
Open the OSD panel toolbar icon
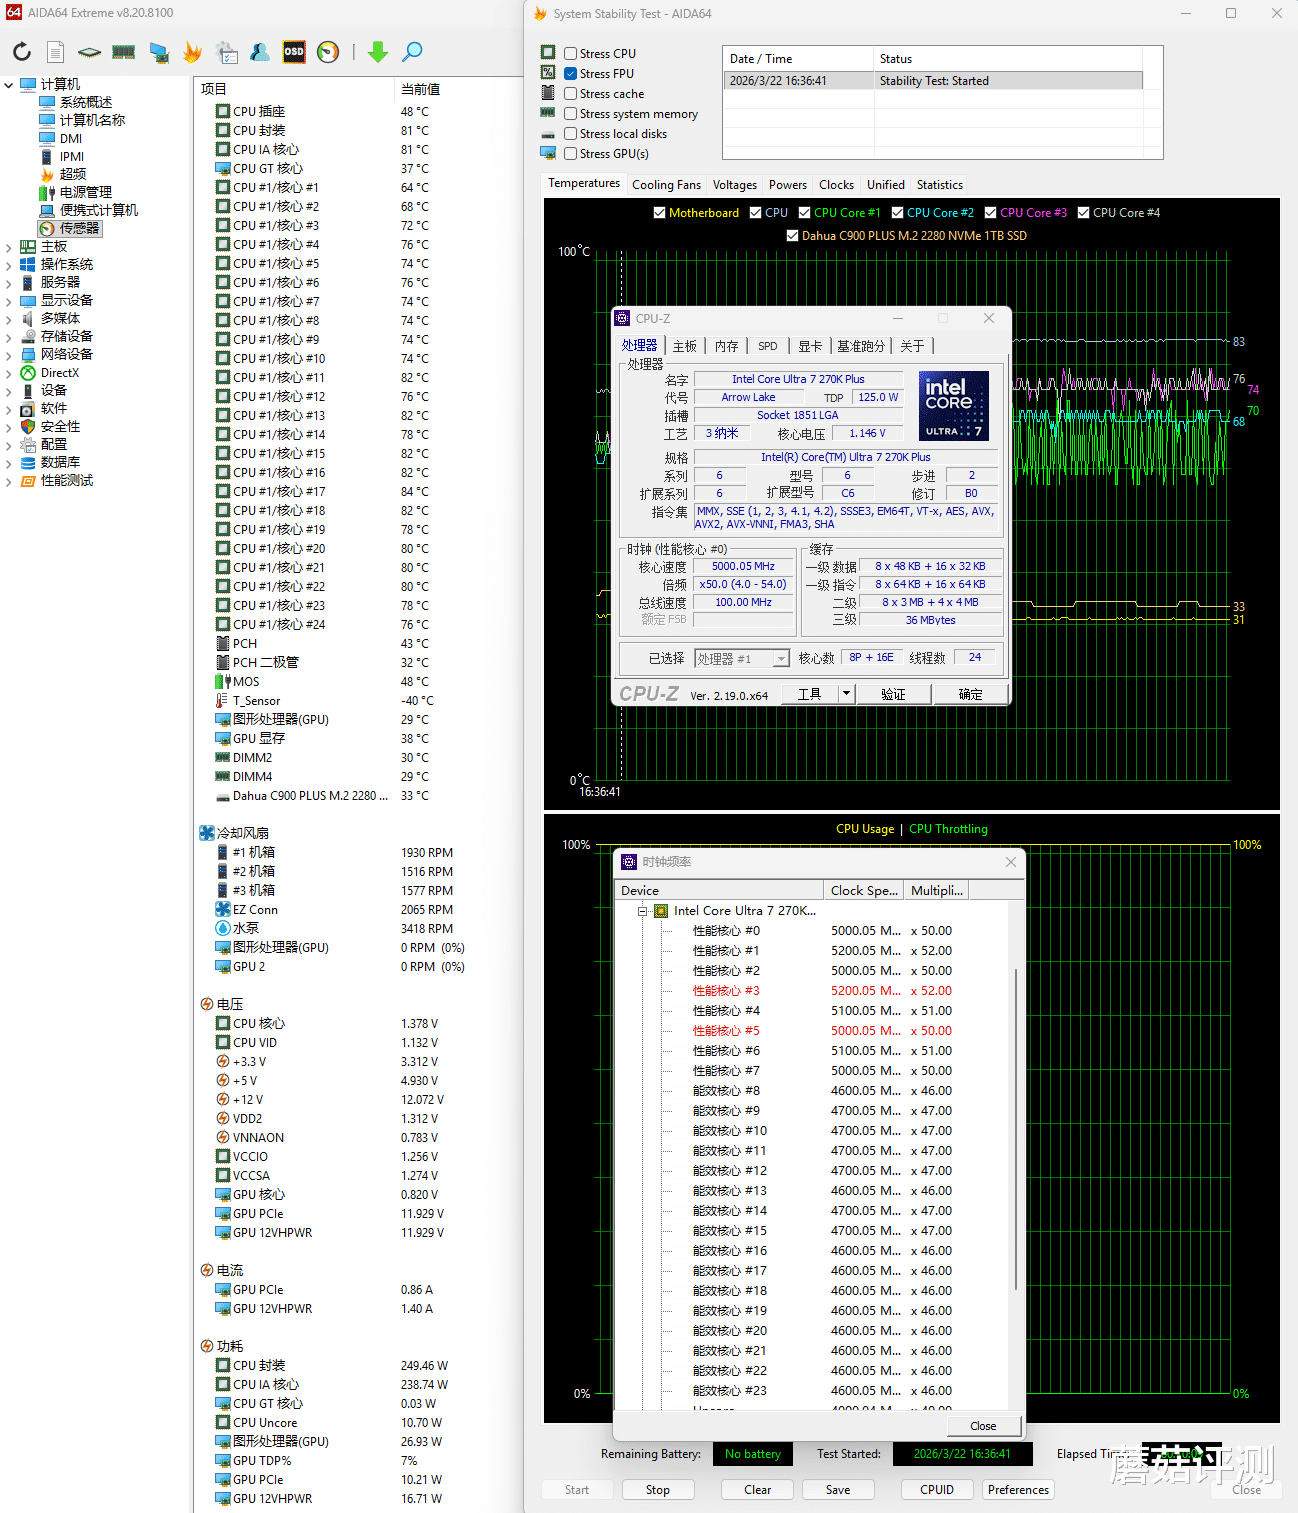coord(294,52)
